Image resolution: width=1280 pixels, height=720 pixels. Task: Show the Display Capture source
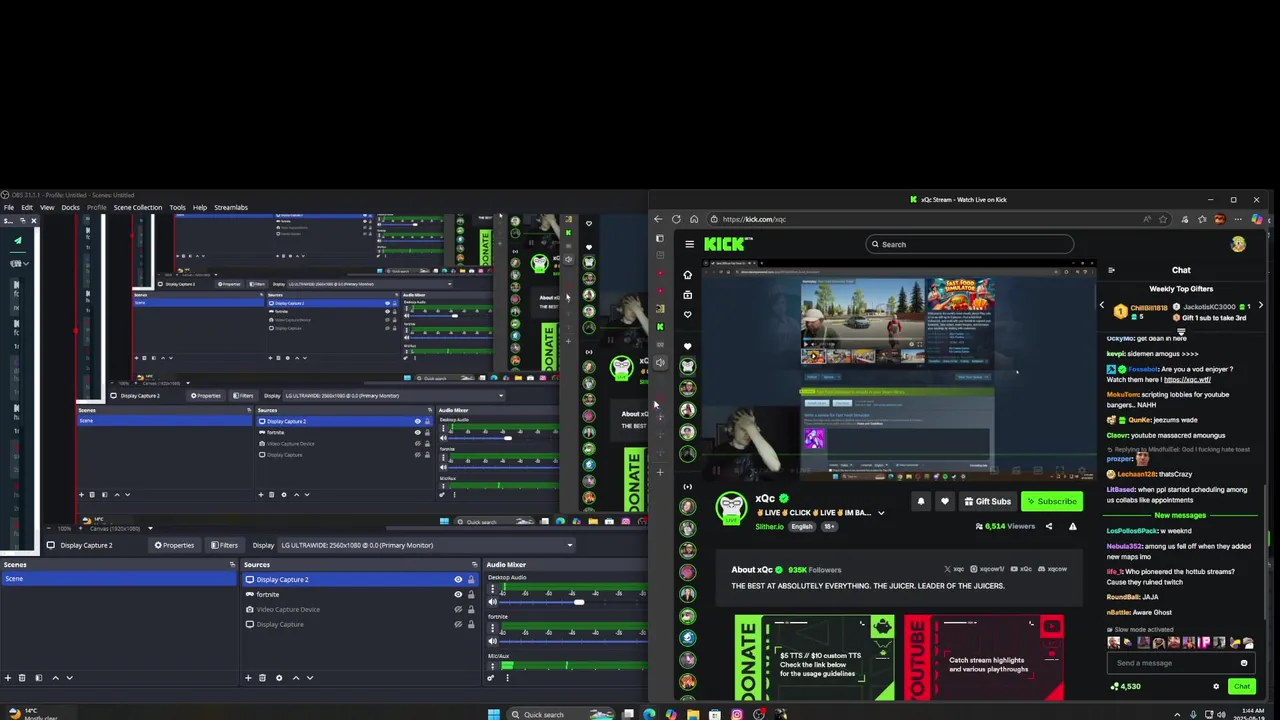click(458, 624)
